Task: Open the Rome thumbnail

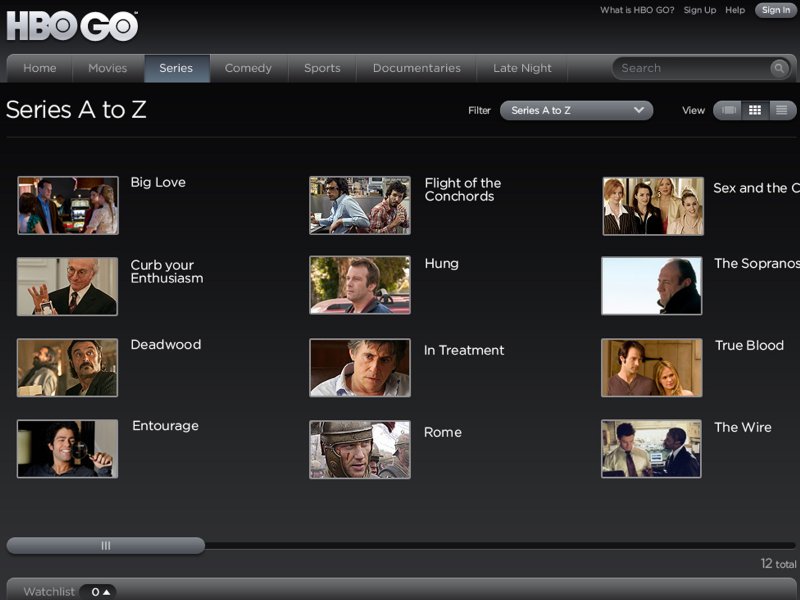Action: [360, 449]
